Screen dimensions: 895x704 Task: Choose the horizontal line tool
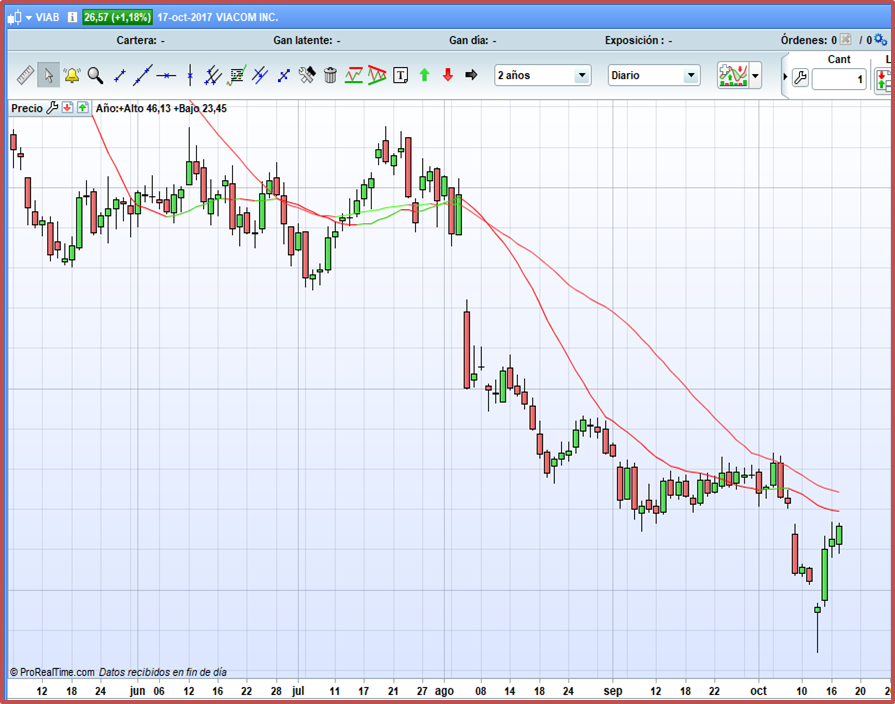[166, 75]
